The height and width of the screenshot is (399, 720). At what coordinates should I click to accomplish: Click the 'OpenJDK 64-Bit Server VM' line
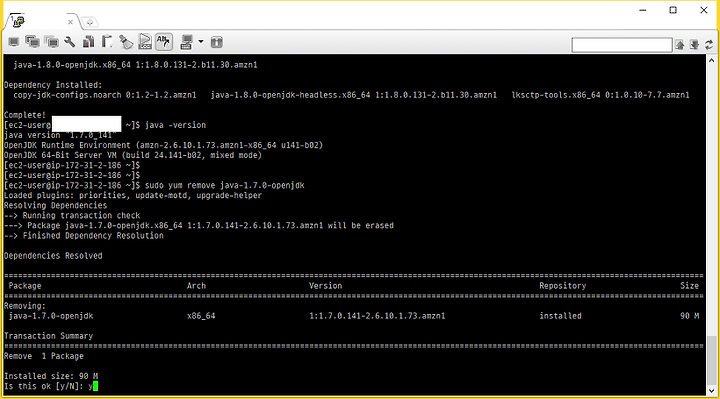coord(133,155)
